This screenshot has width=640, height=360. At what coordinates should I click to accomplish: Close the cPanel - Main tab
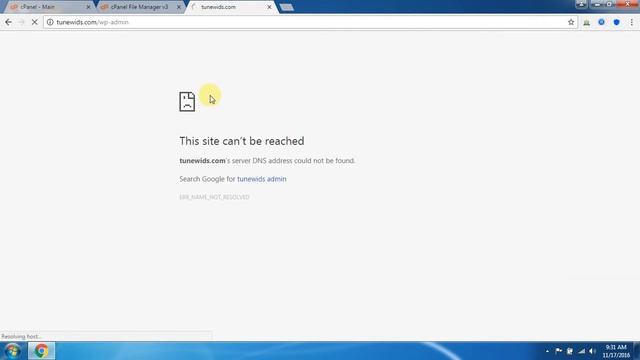[88, 7]
